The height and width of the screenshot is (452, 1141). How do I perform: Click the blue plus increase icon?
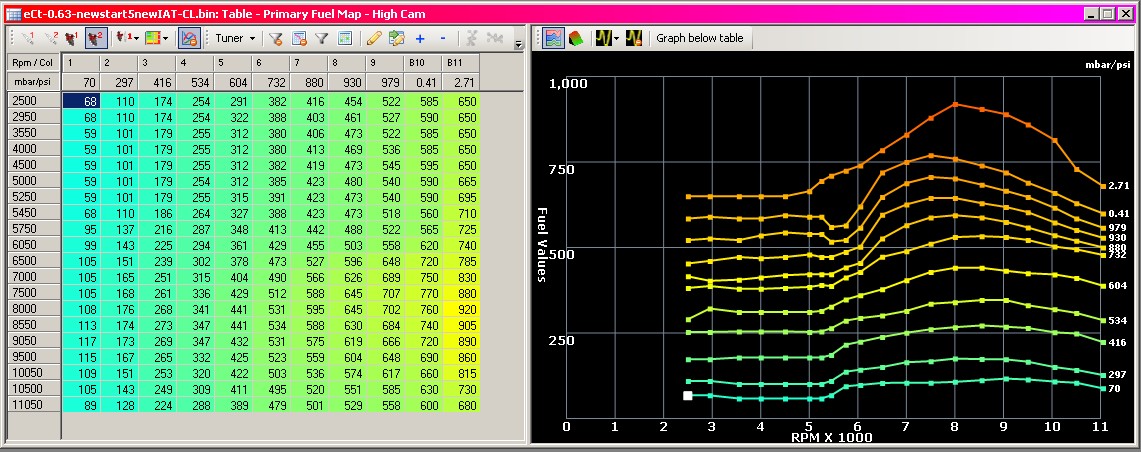[419, 39]
